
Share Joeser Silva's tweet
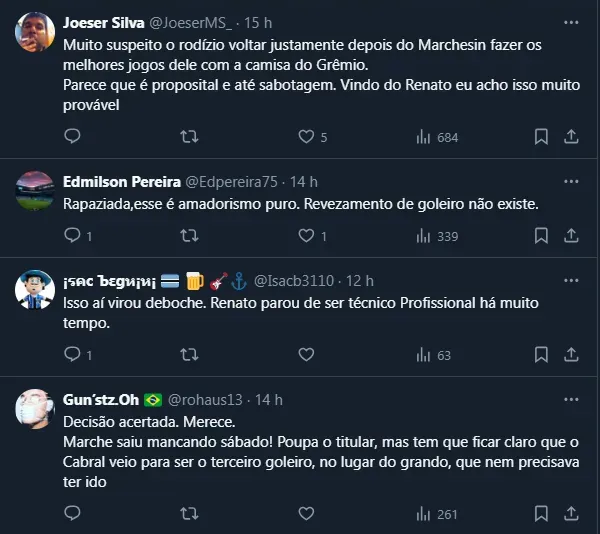571,136
